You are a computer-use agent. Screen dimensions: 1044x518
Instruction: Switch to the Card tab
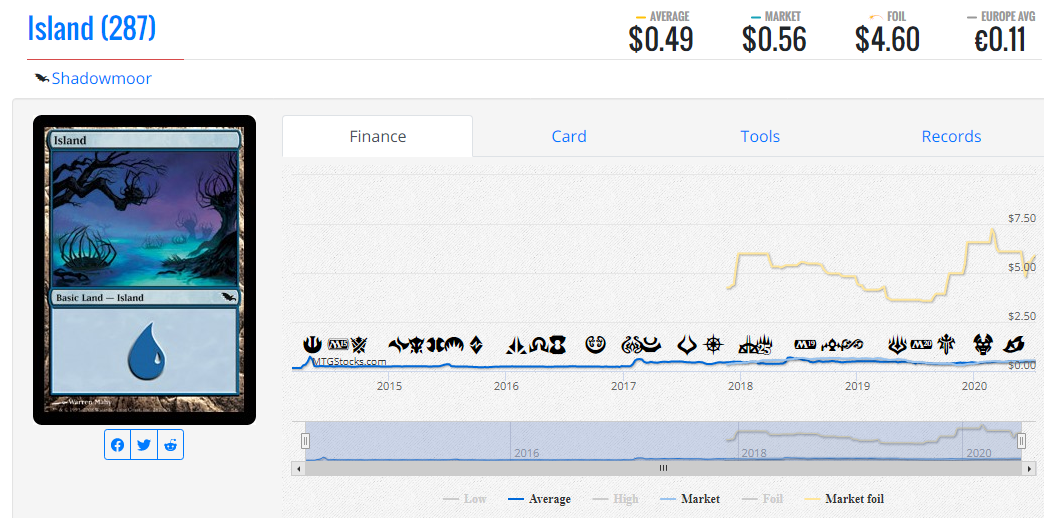[x=569, y=136]
